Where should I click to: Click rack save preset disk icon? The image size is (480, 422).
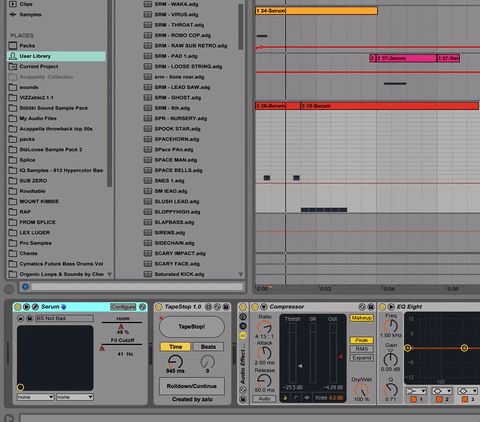point(243,399)
